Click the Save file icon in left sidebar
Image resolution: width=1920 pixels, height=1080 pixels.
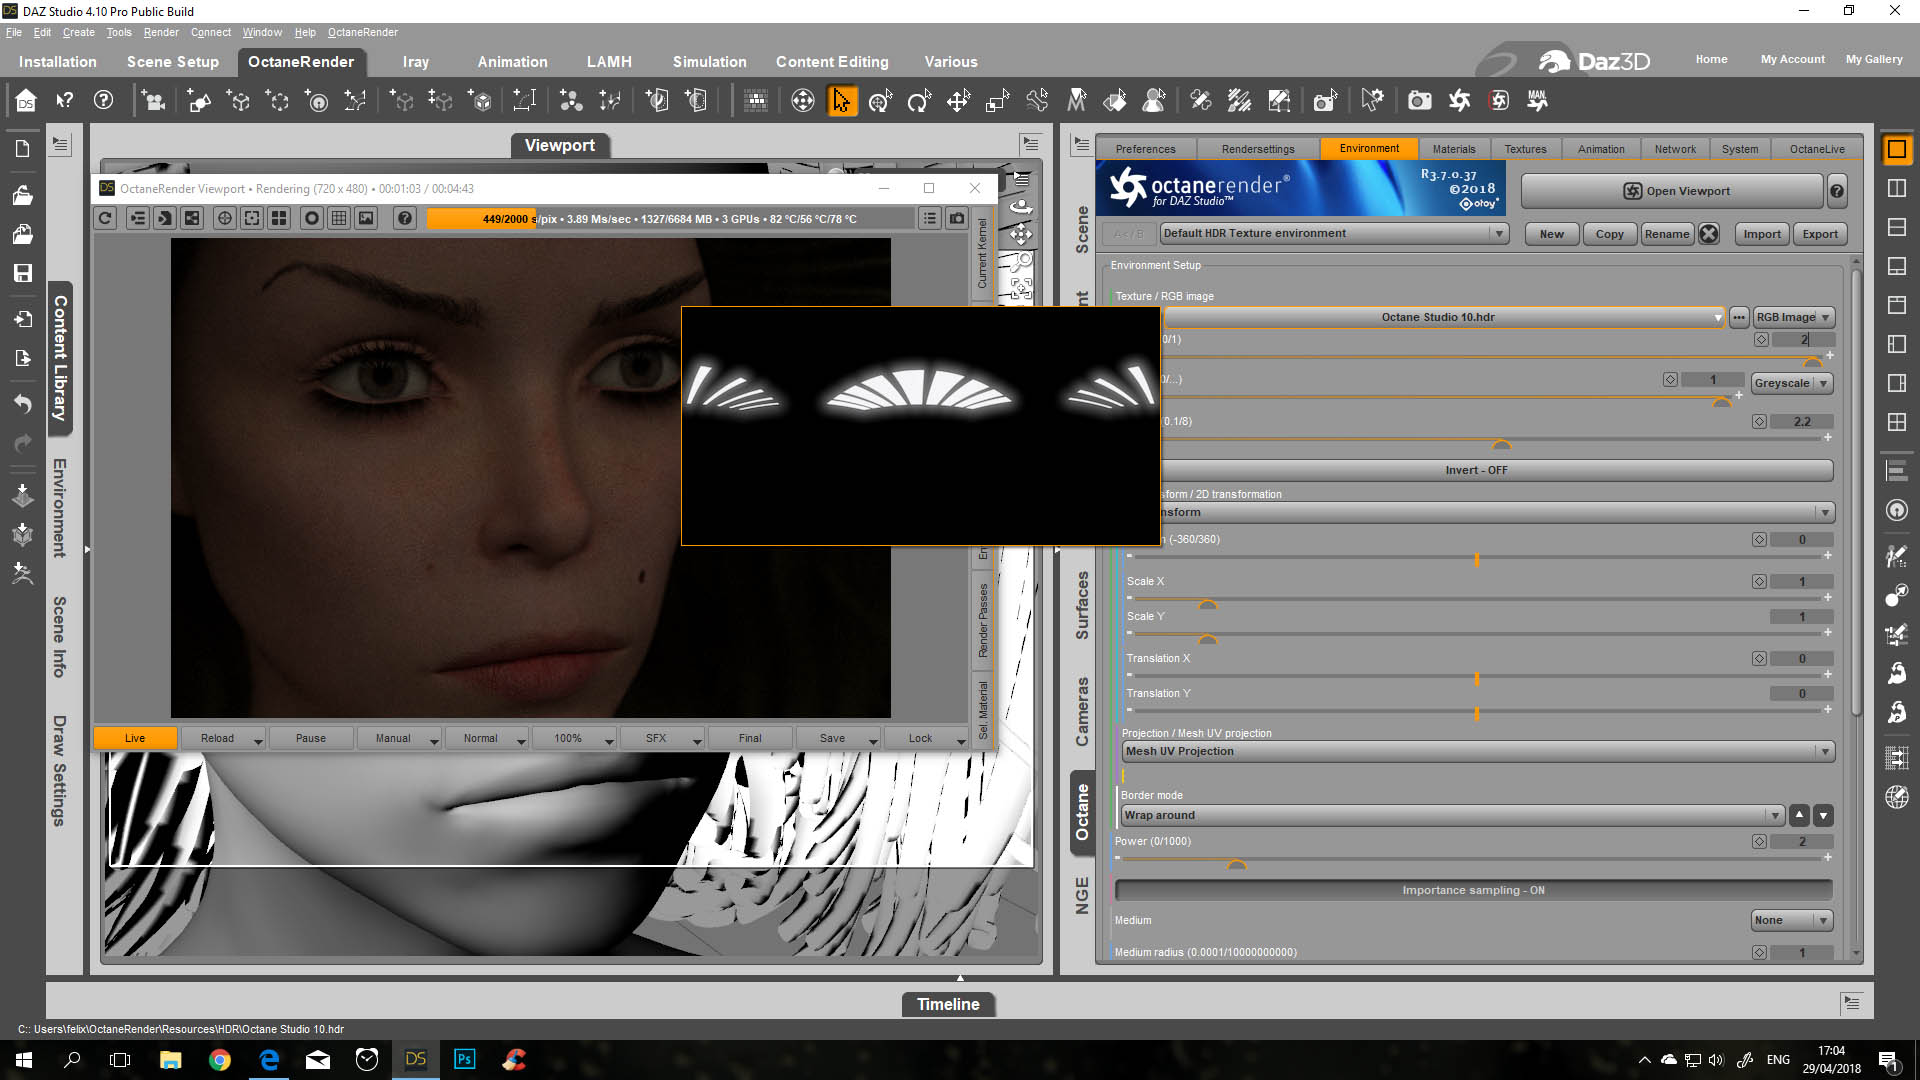tap(23, 273)
